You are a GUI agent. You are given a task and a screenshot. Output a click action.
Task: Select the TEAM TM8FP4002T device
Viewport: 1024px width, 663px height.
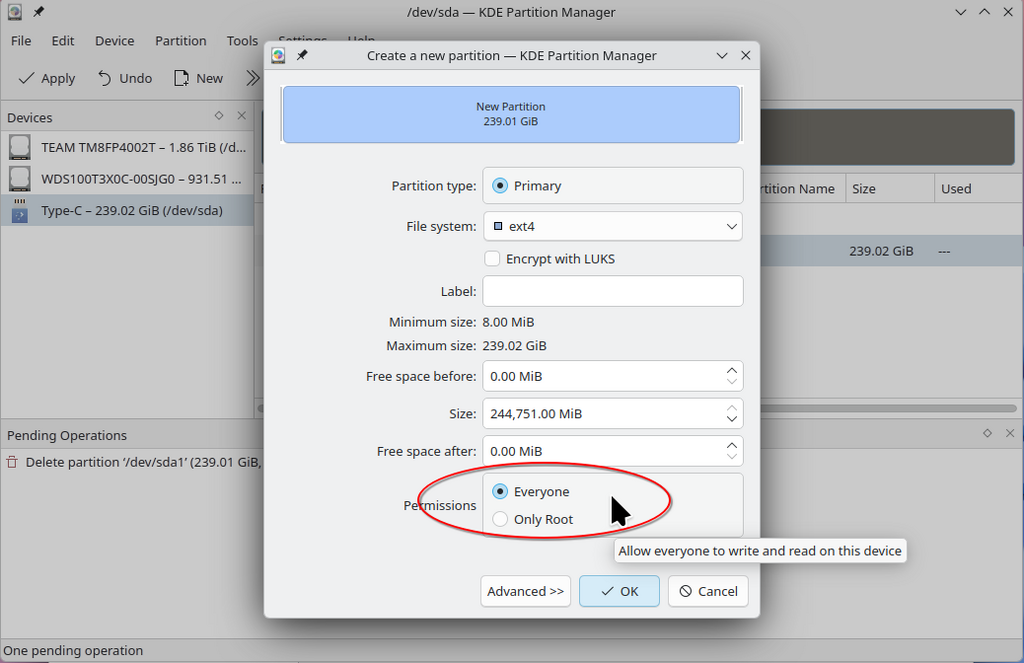[x=127, y=148]
